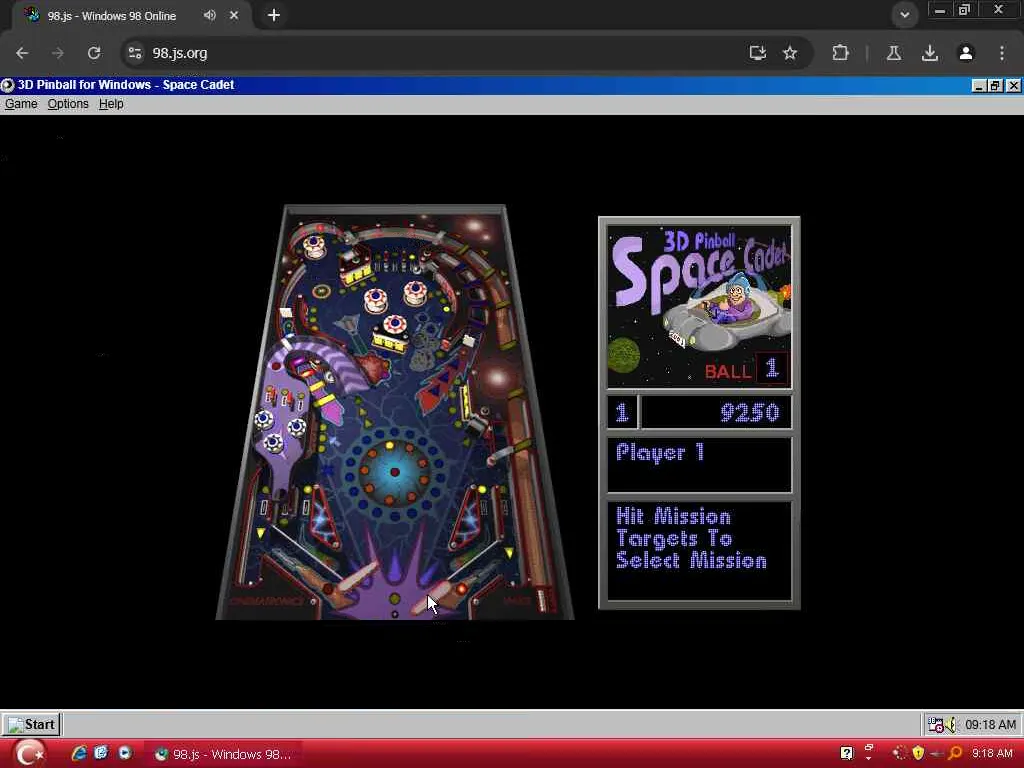Click the Windows 98 clock 09:18 AM
1024x768 pixels.
(x=990, y=725)
